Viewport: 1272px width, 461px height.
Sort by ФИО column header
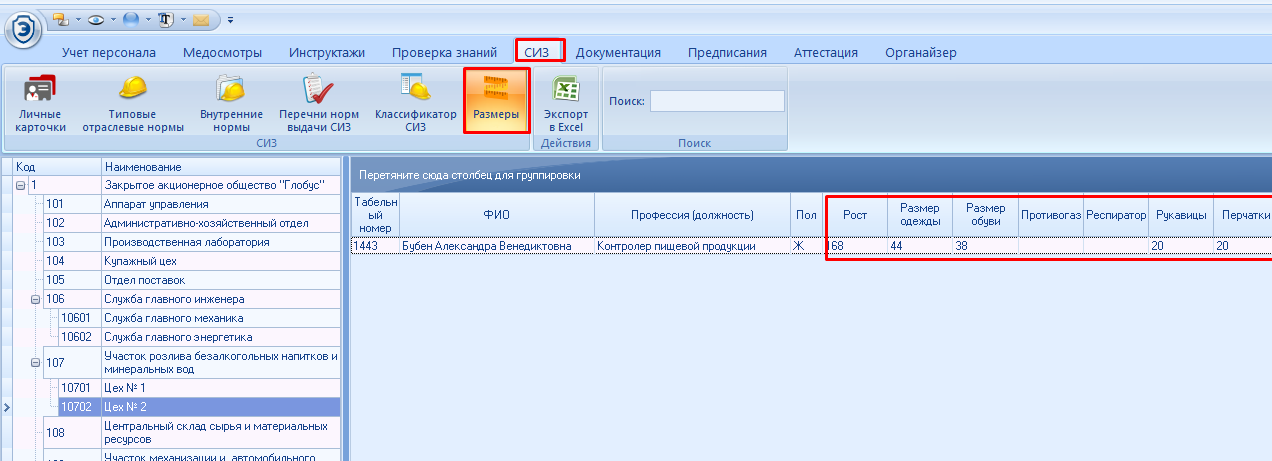point(496,214)
